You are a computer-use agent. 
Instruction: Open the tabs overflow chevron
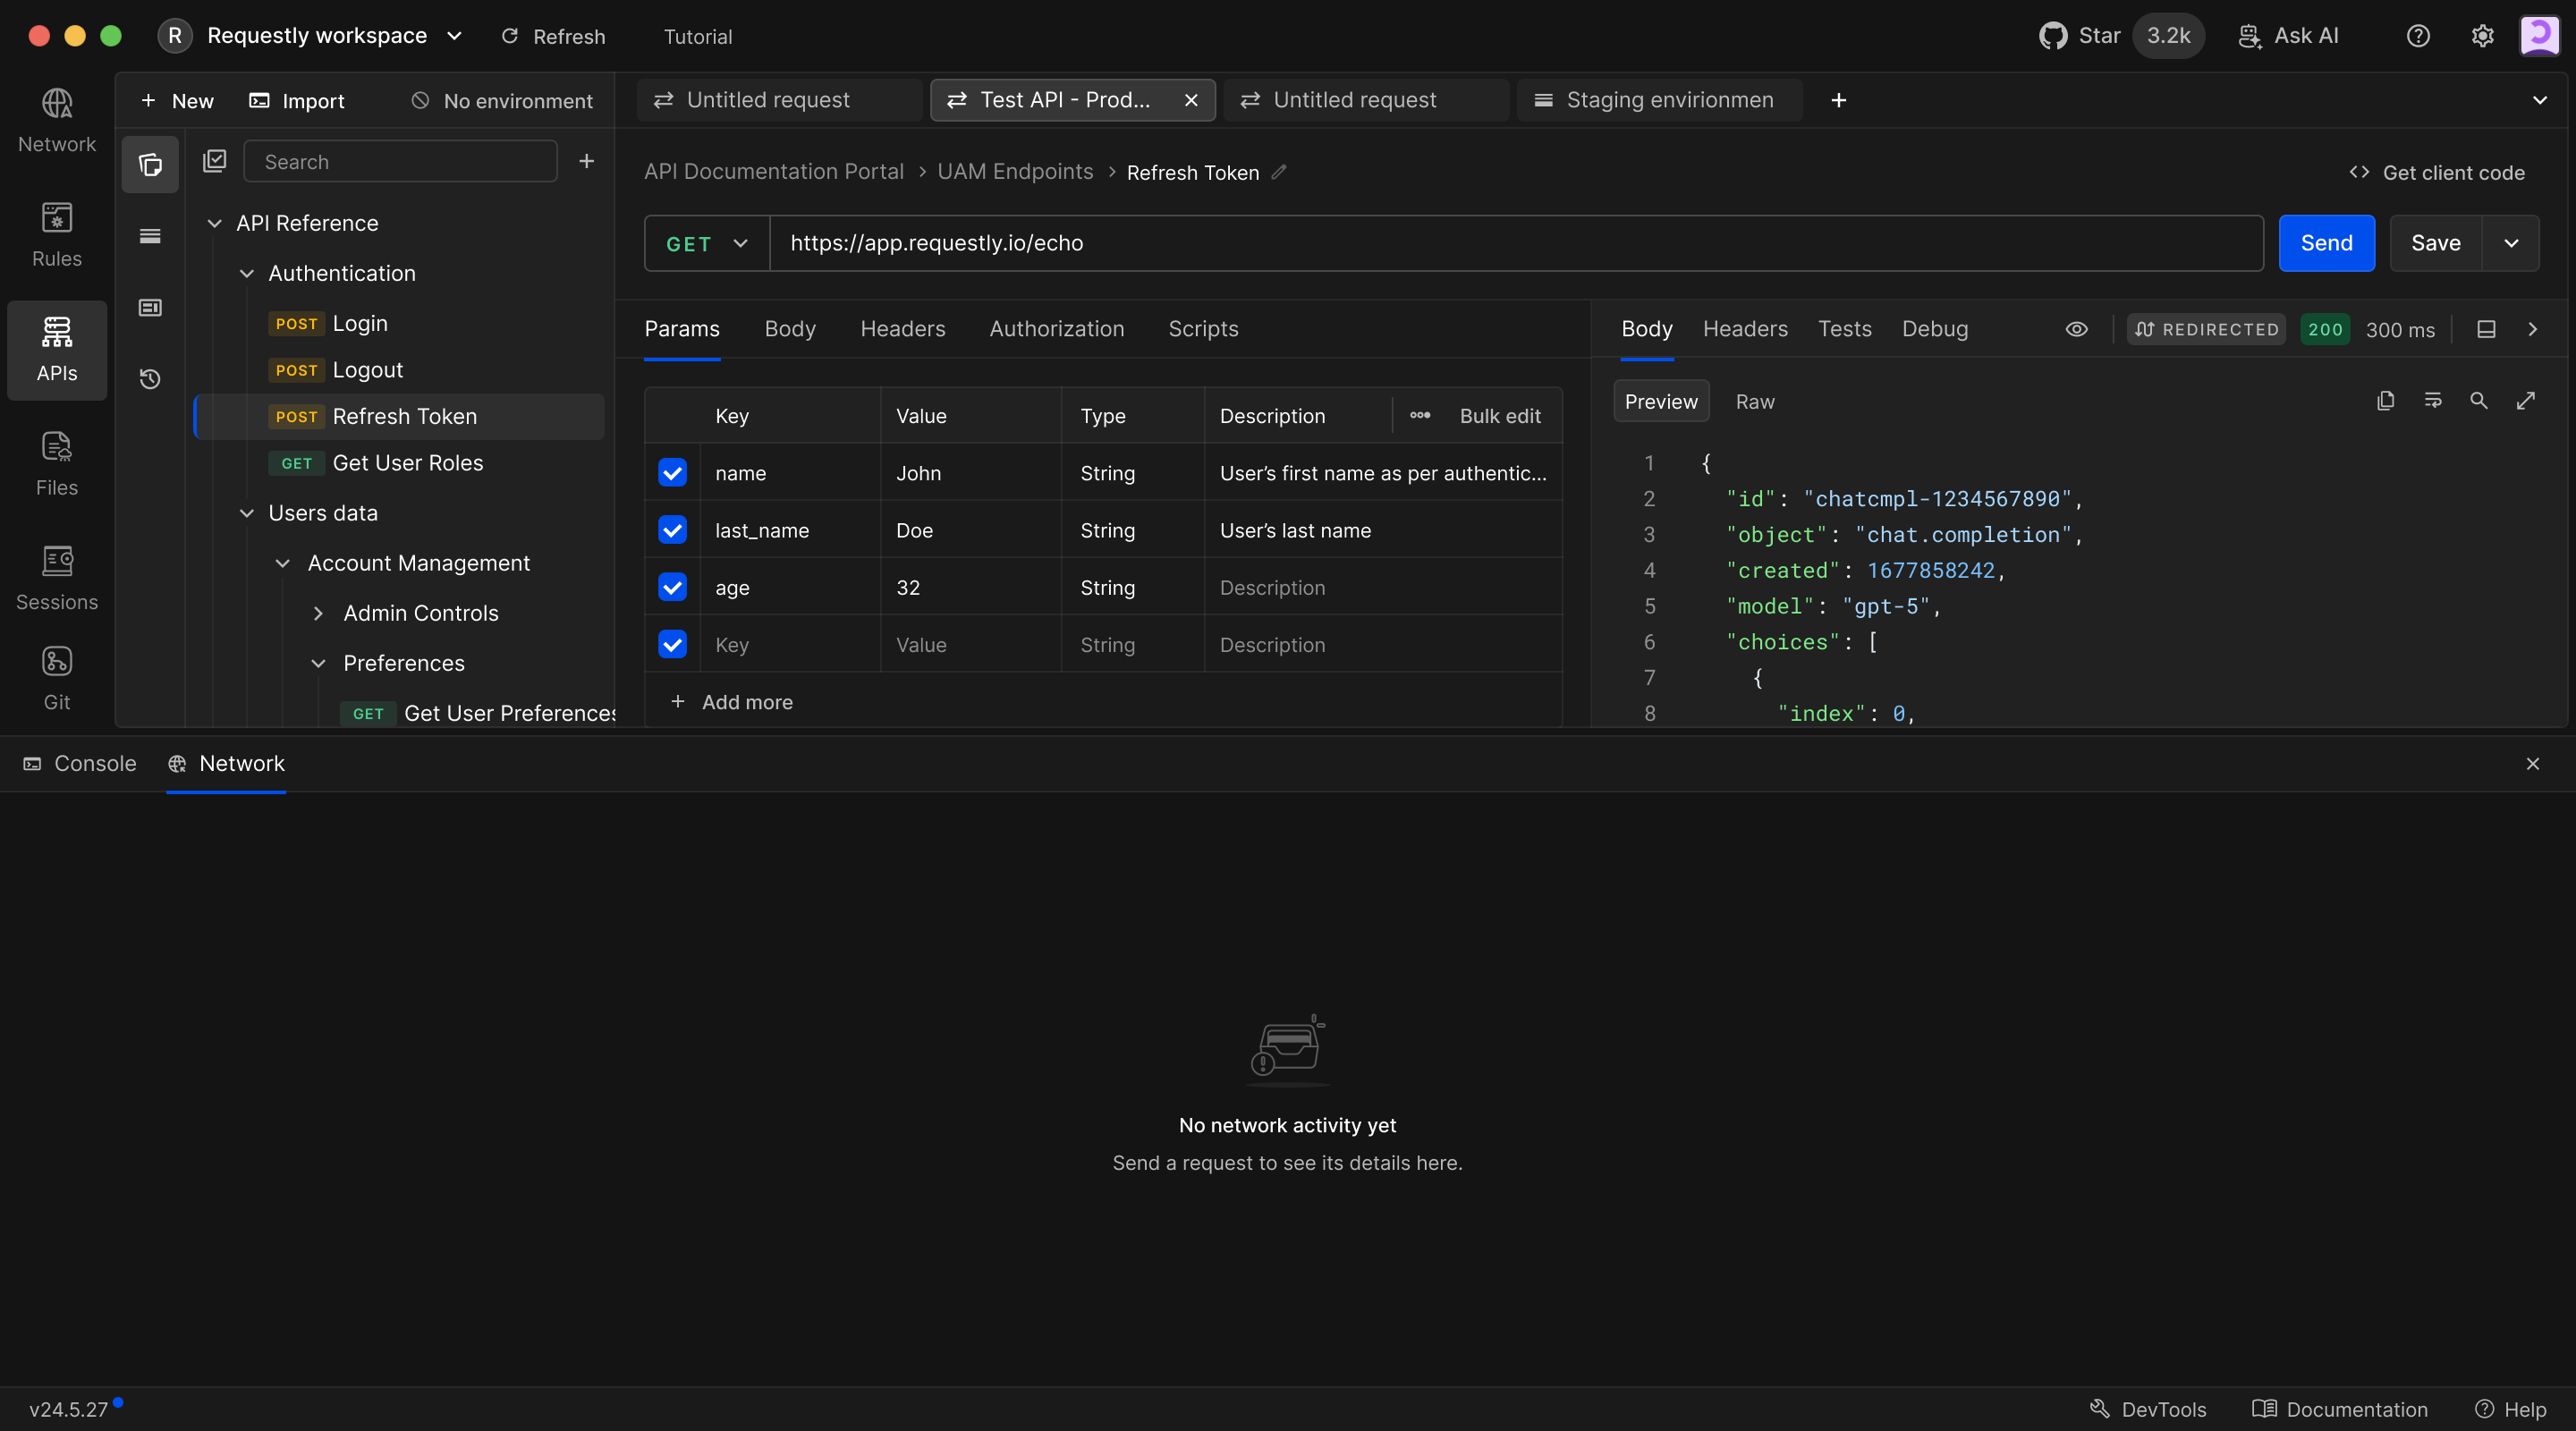[x=2540, y=100]
